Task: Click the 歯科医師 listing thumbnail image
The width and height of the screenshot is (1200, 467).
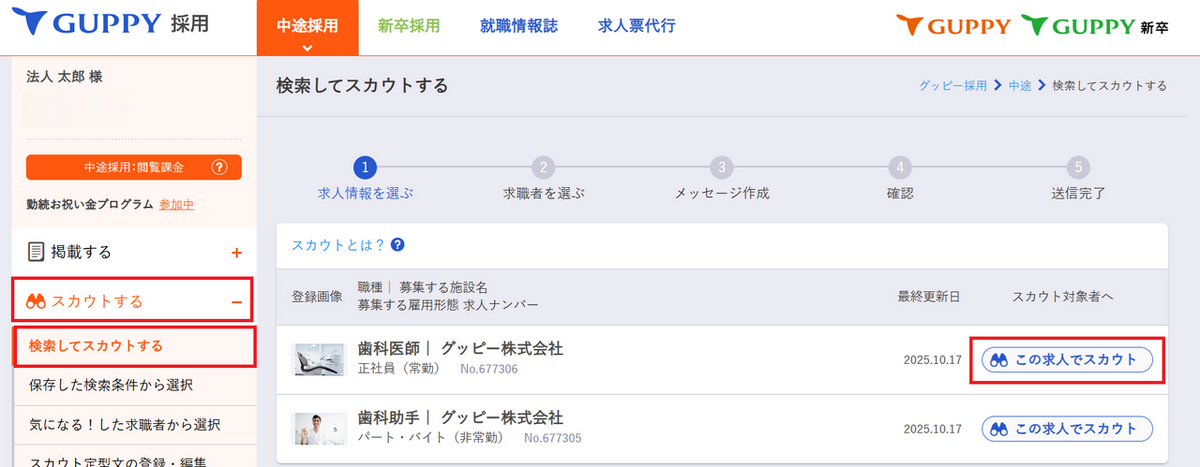Action: point(318,360)
